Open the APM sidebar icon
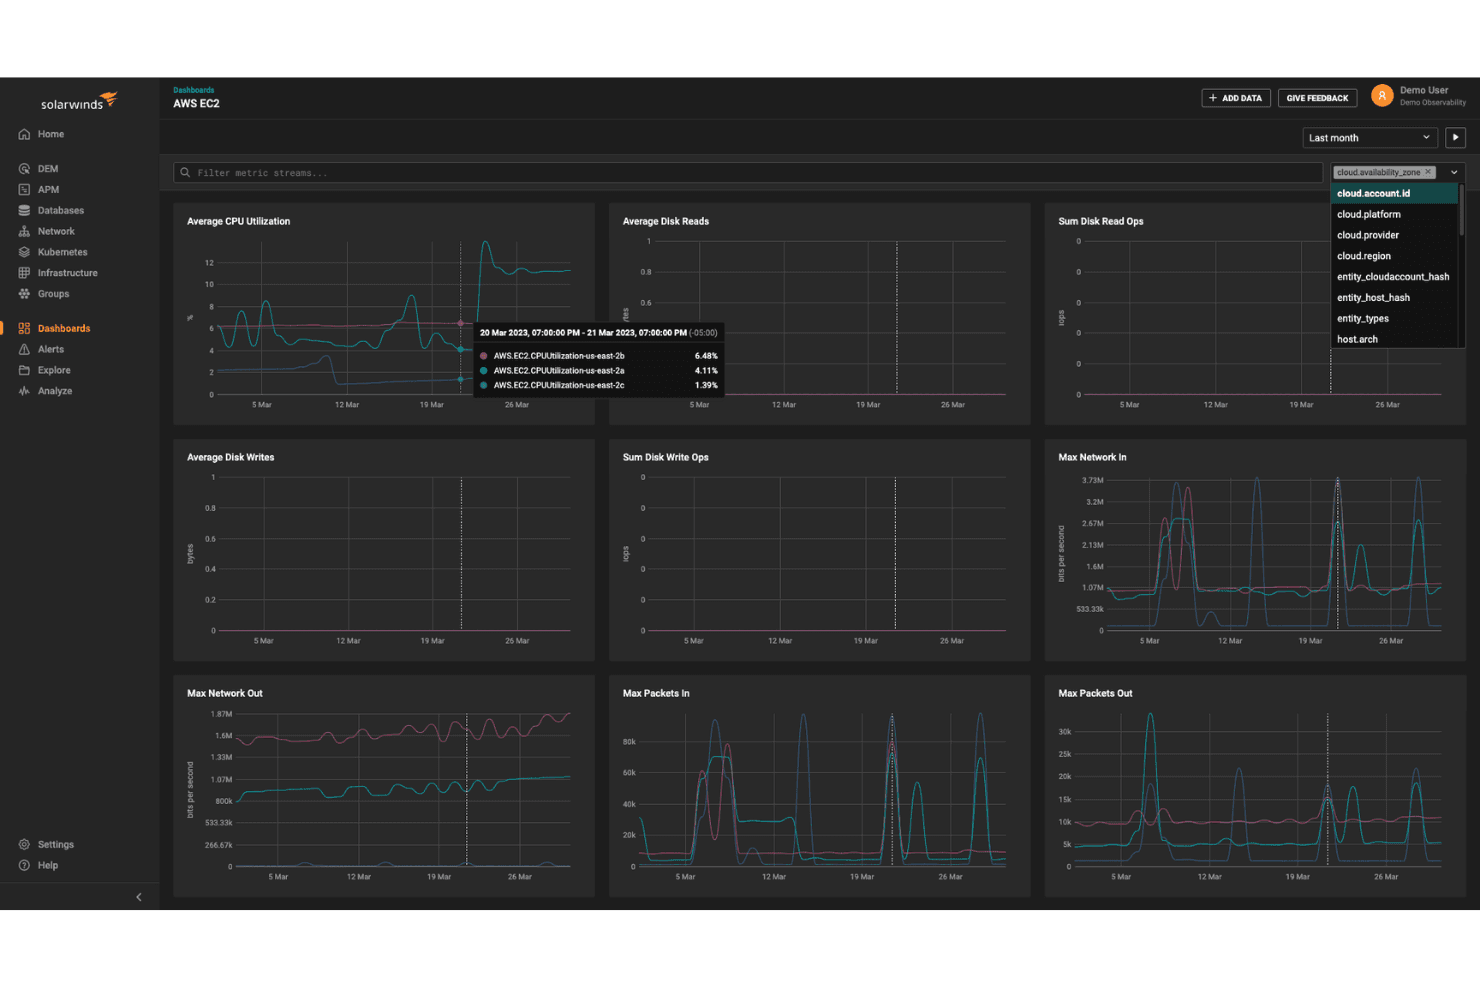The image size is (1480, 987). click(x=24, y=190)
